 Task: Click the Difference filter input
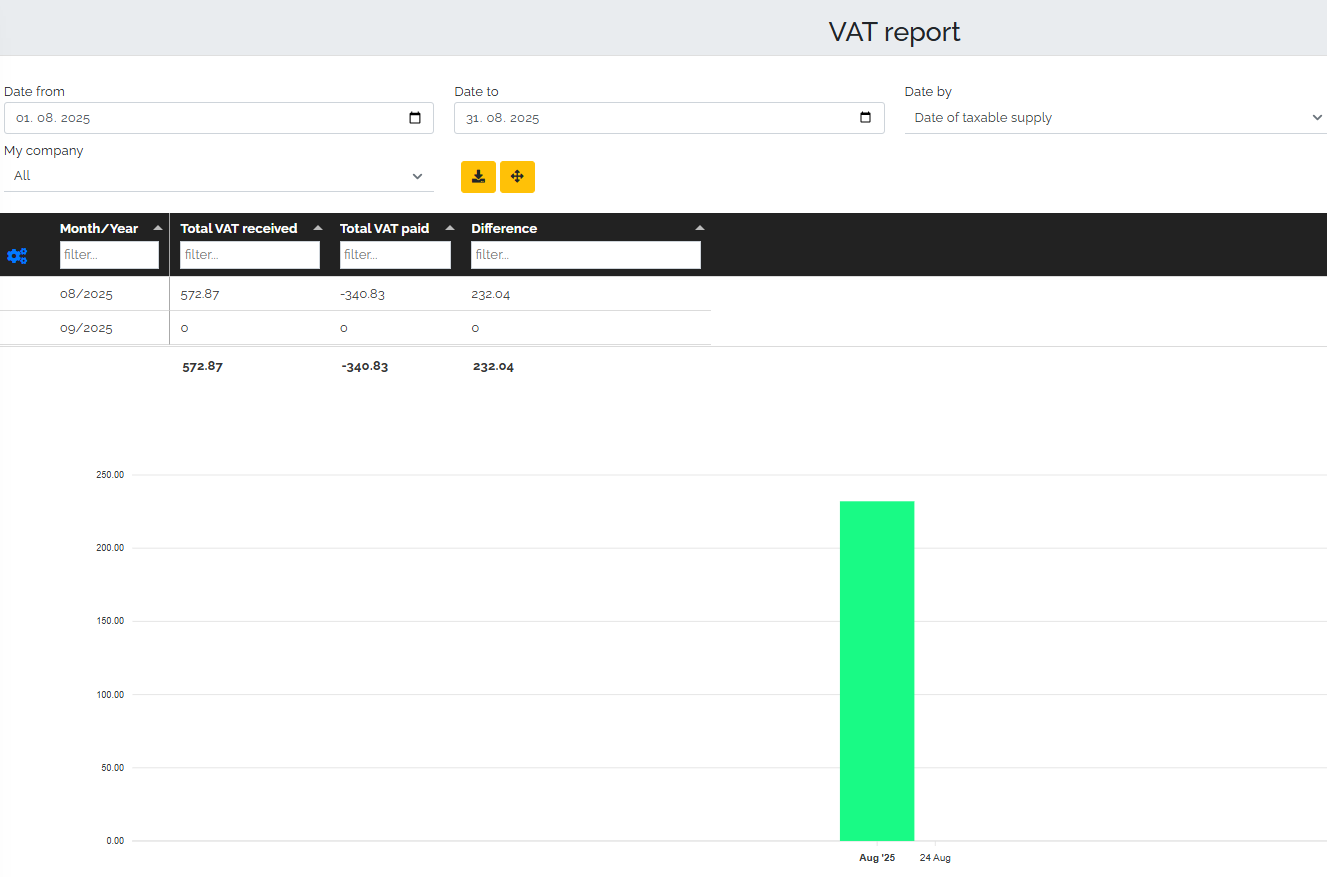585,255
